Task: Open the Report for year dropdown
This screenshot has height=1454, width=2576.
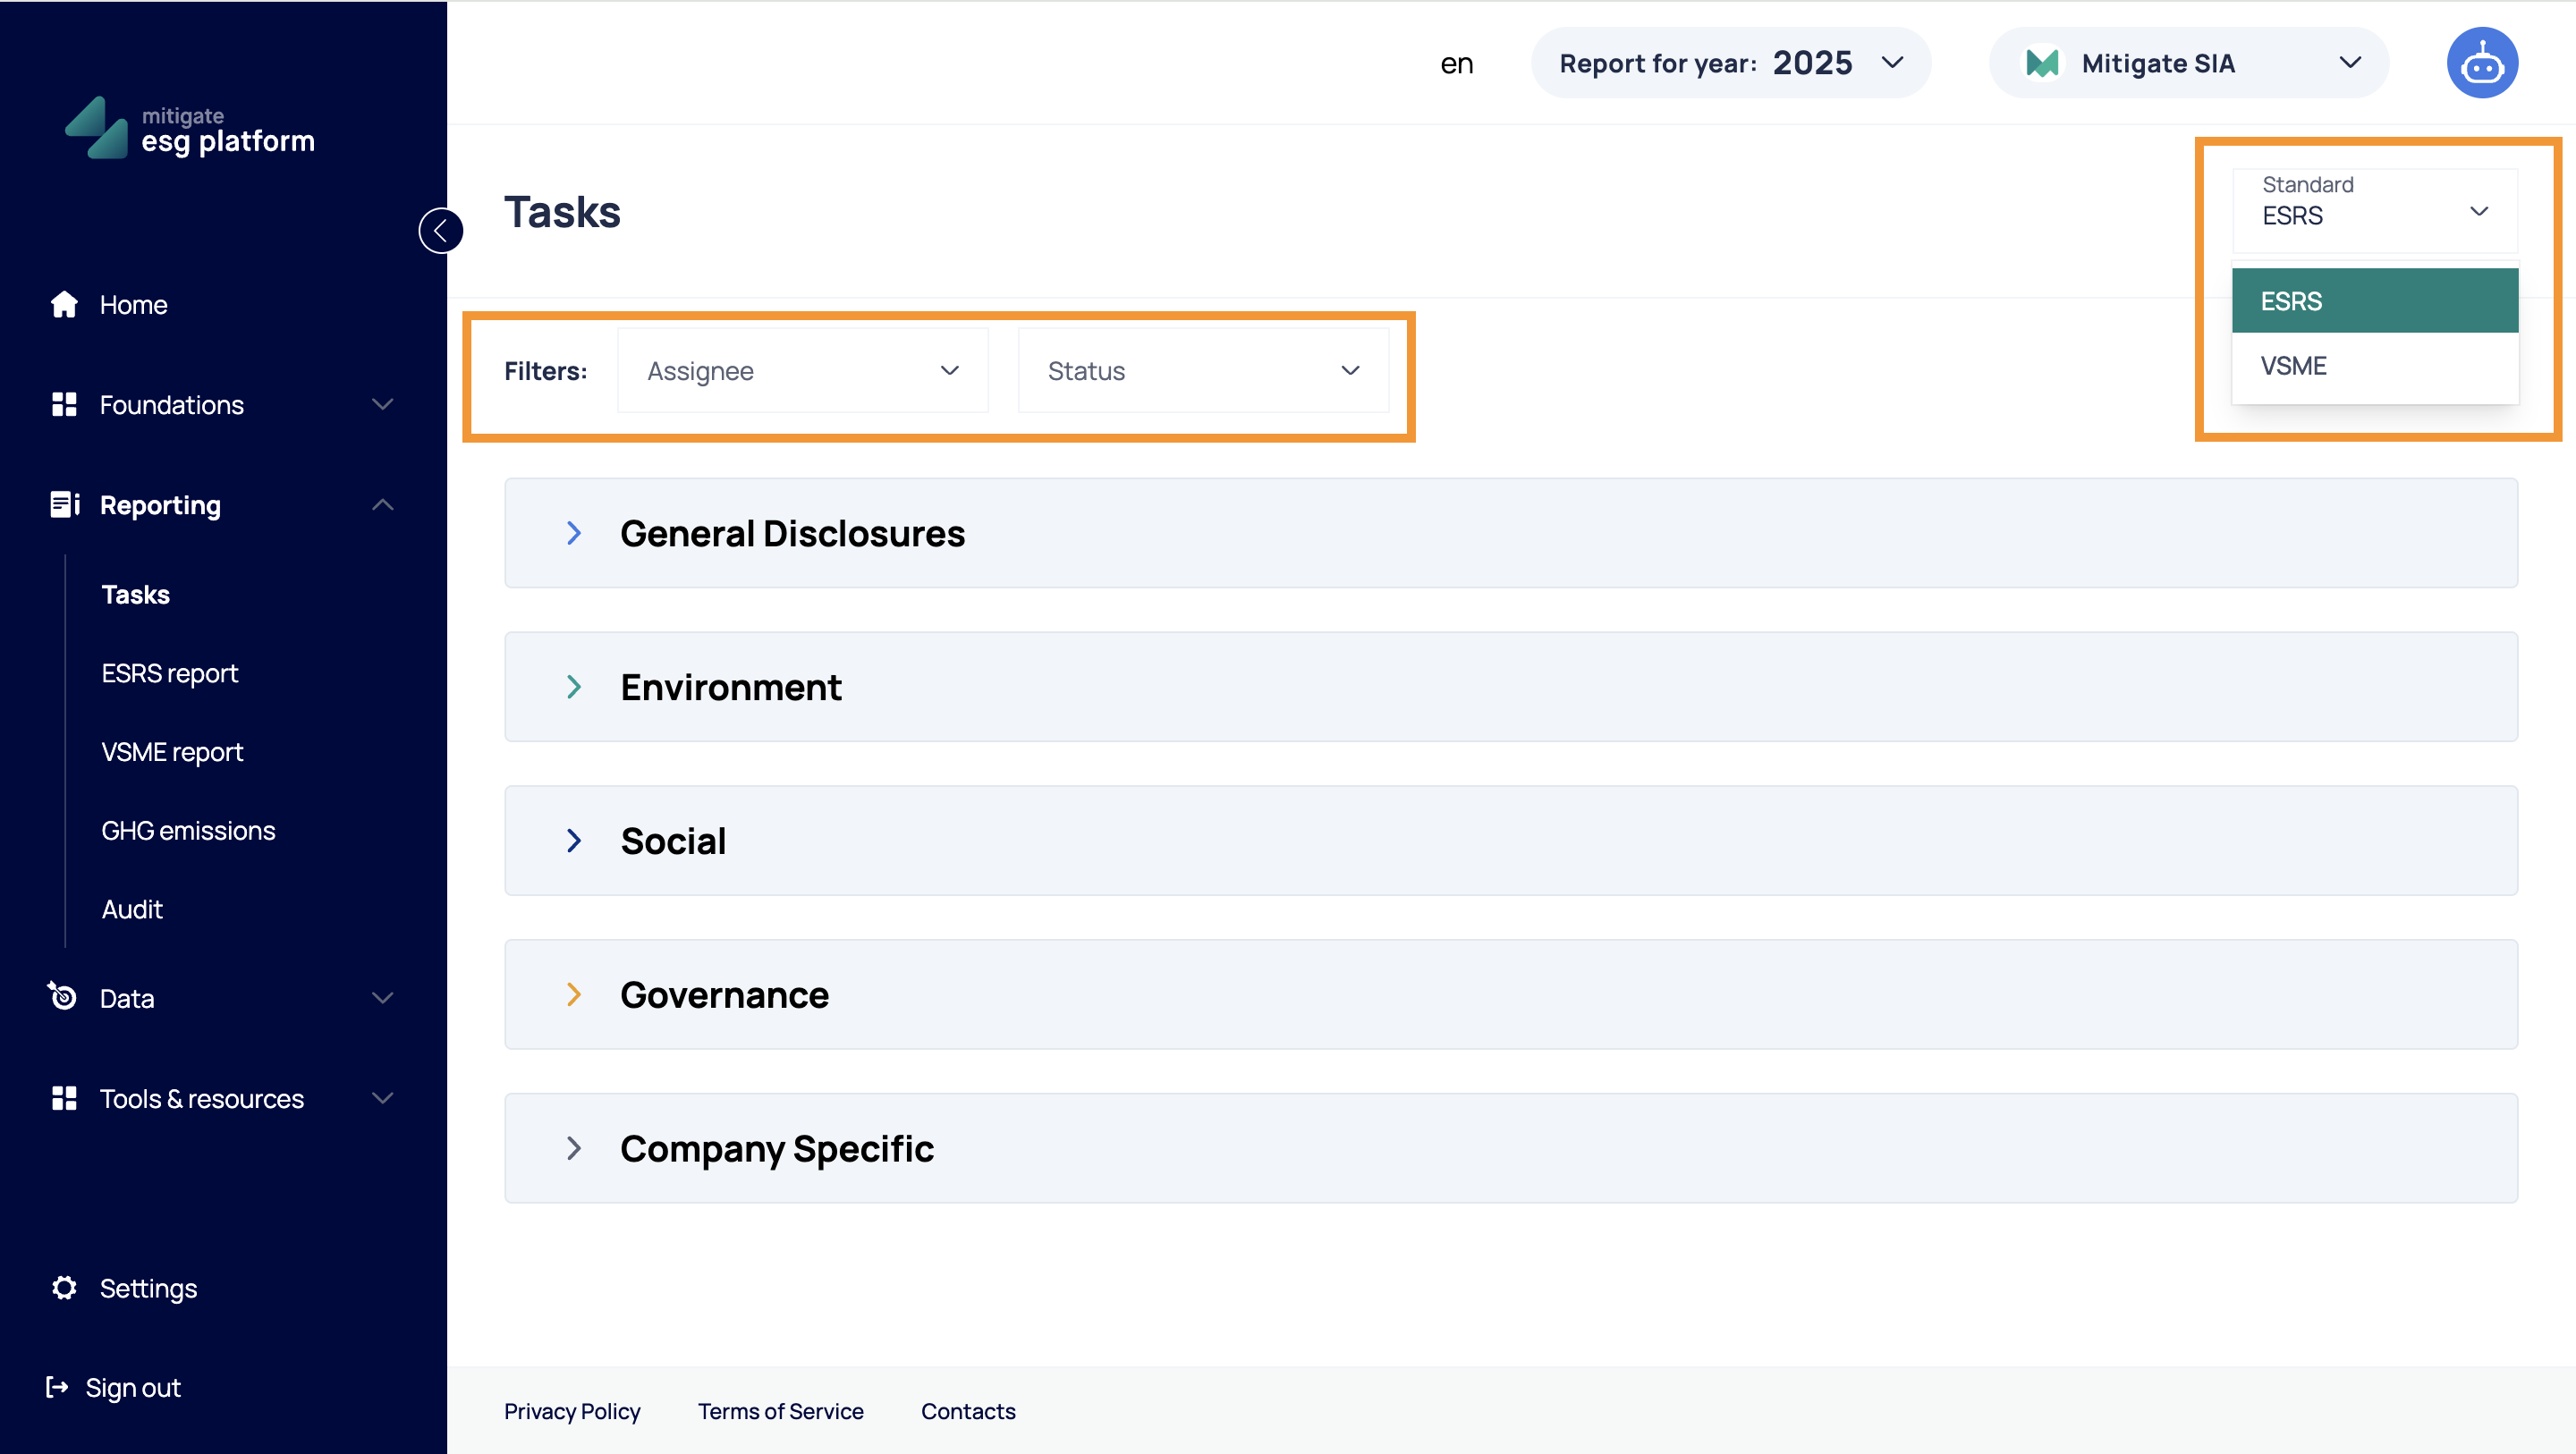Action: [1730, 63]
